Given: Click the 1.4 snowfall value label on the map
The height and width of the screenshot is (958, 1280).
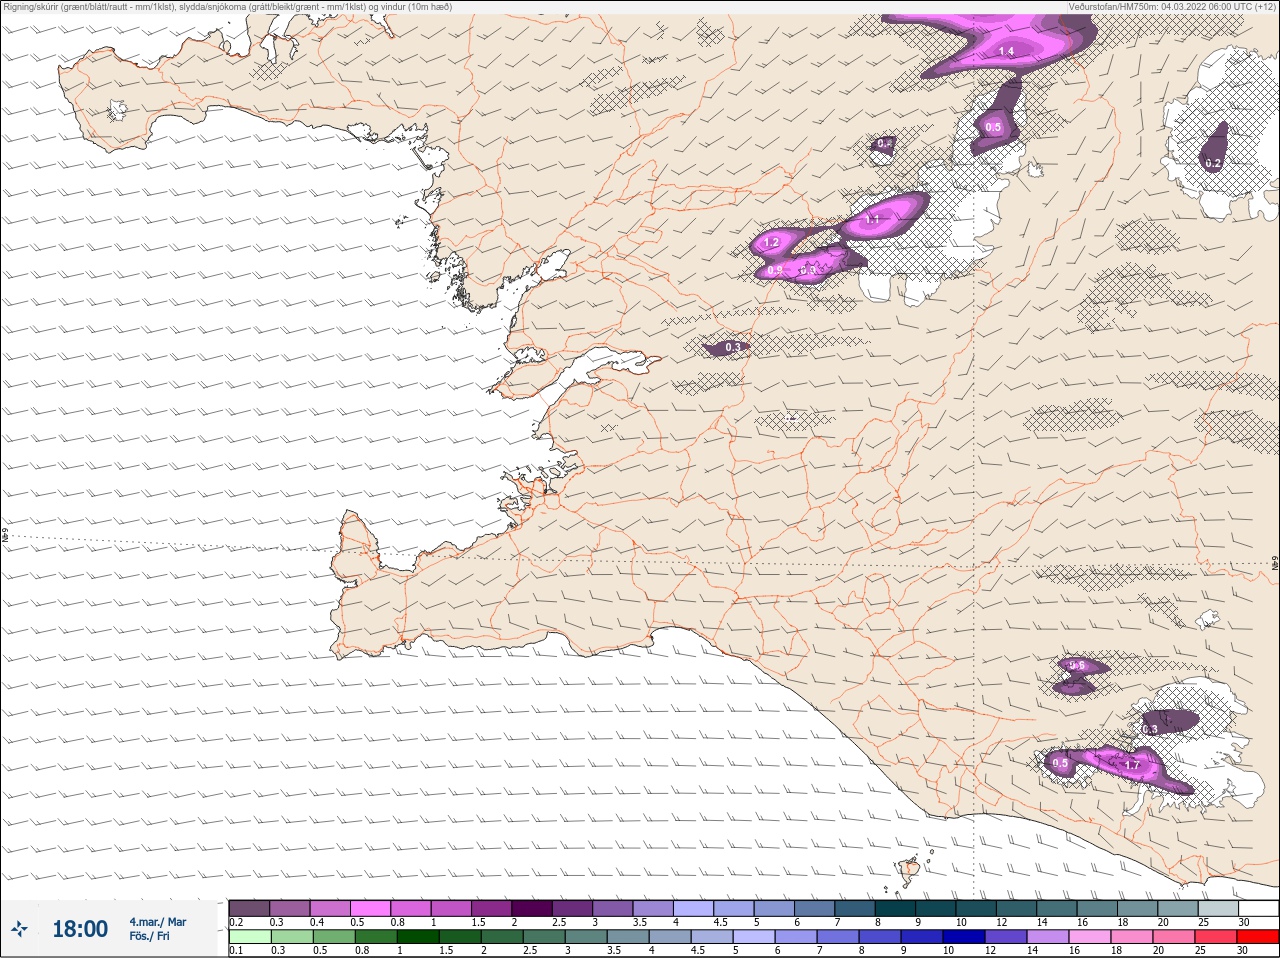Looking at the screenshot, I should pos(1006,51).
